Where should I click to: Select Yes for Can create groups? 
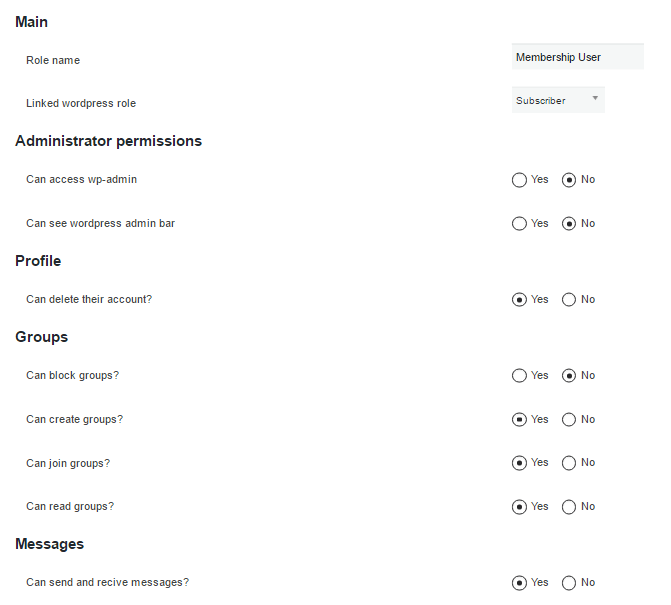click(x=519, y=420)
